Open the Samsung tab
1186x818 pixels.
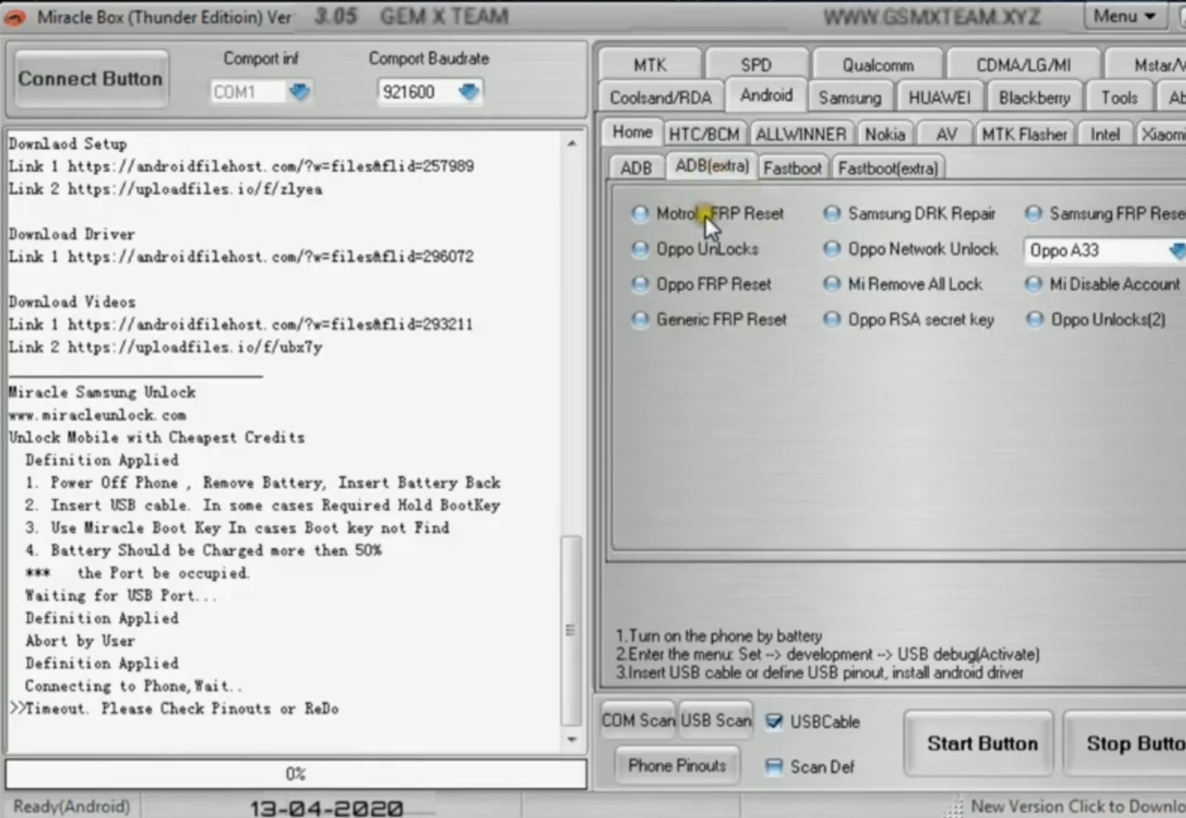[x=849, y=98]
